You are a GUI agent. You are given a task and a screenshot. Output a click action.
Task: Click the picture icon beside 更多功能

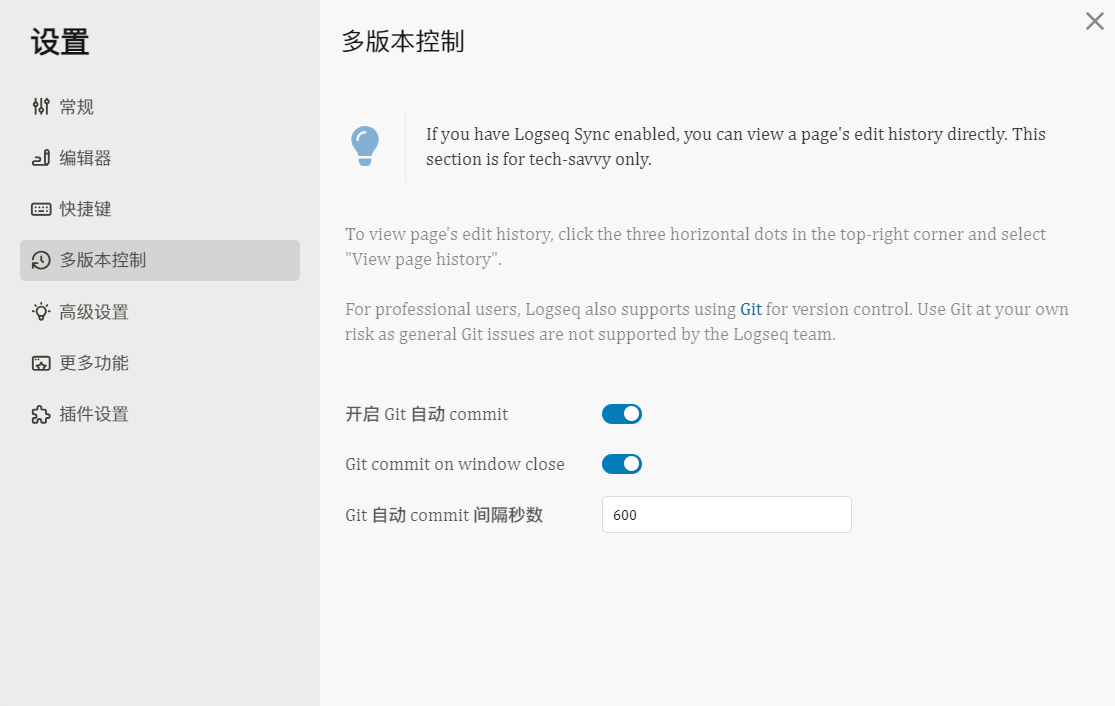39,362
